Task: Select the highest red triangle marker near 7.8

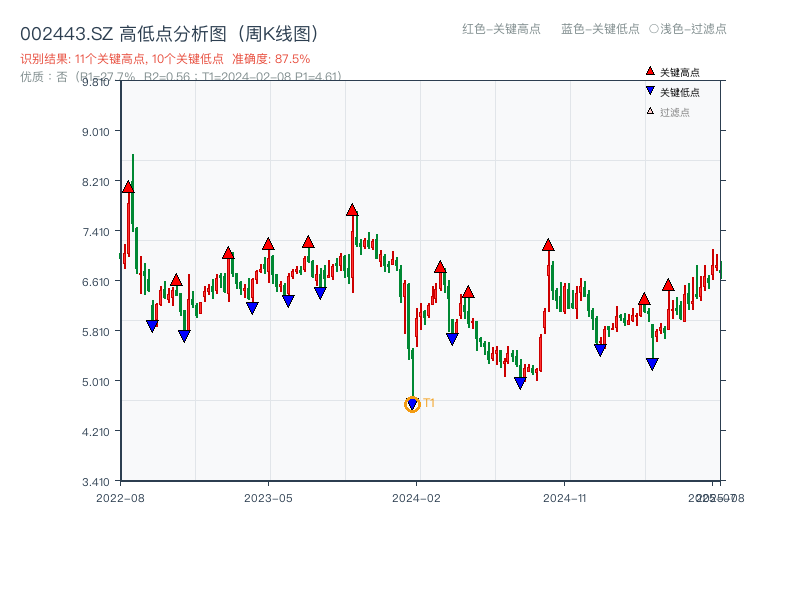Action: point(352,210)
